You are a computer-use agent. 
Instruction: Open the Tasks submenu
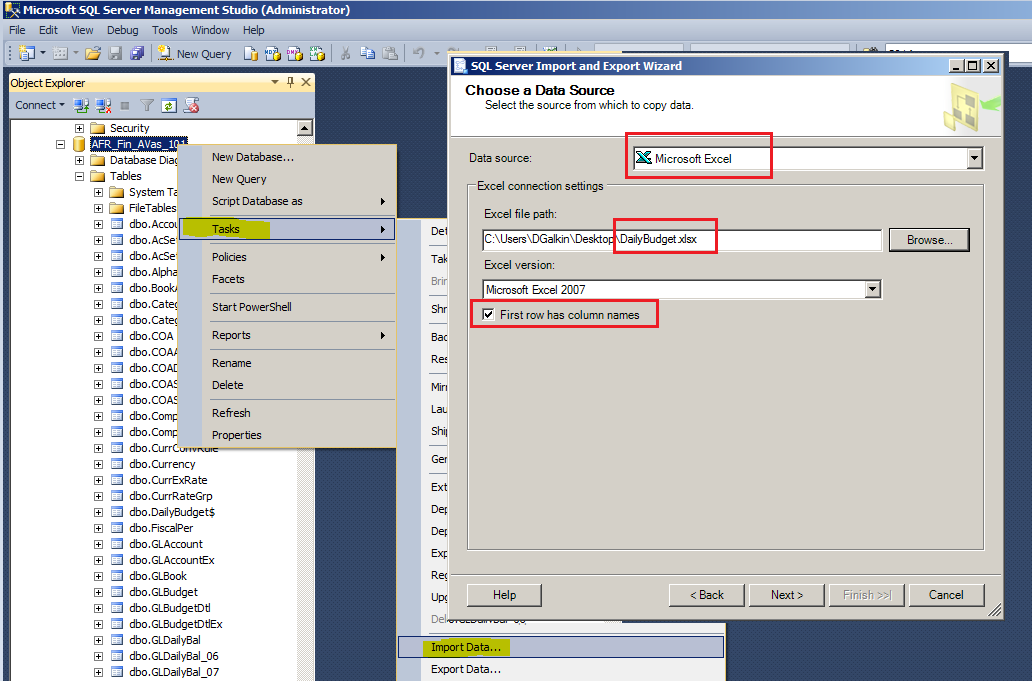[288, 229]
